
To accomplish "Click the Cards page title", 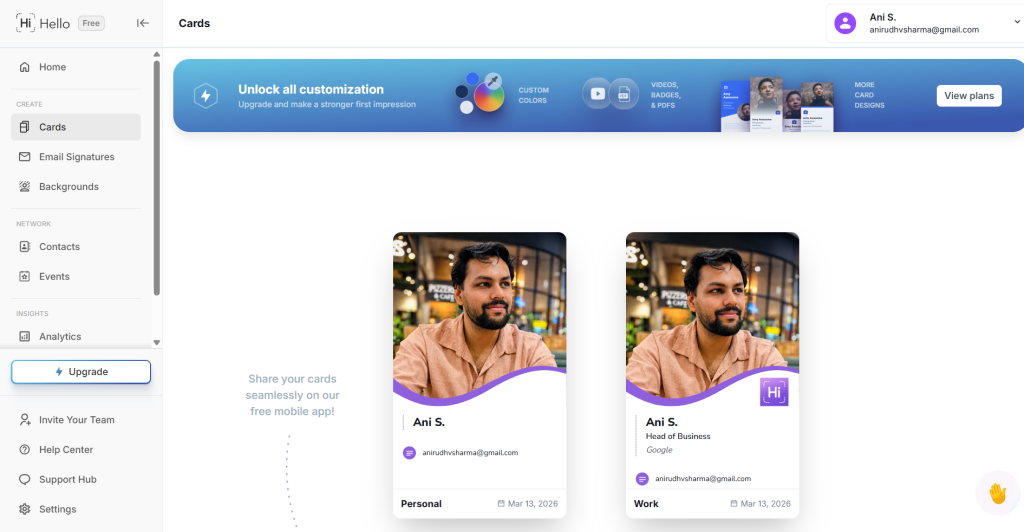I will [195, 23].
